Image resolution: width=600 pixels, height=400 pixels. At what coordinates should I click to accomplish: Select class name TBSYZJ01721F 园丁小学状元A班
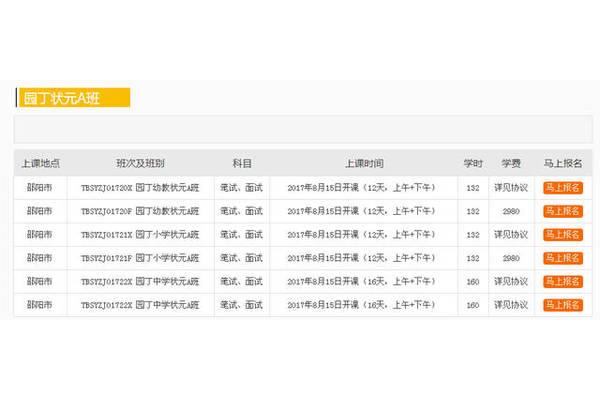140,258
